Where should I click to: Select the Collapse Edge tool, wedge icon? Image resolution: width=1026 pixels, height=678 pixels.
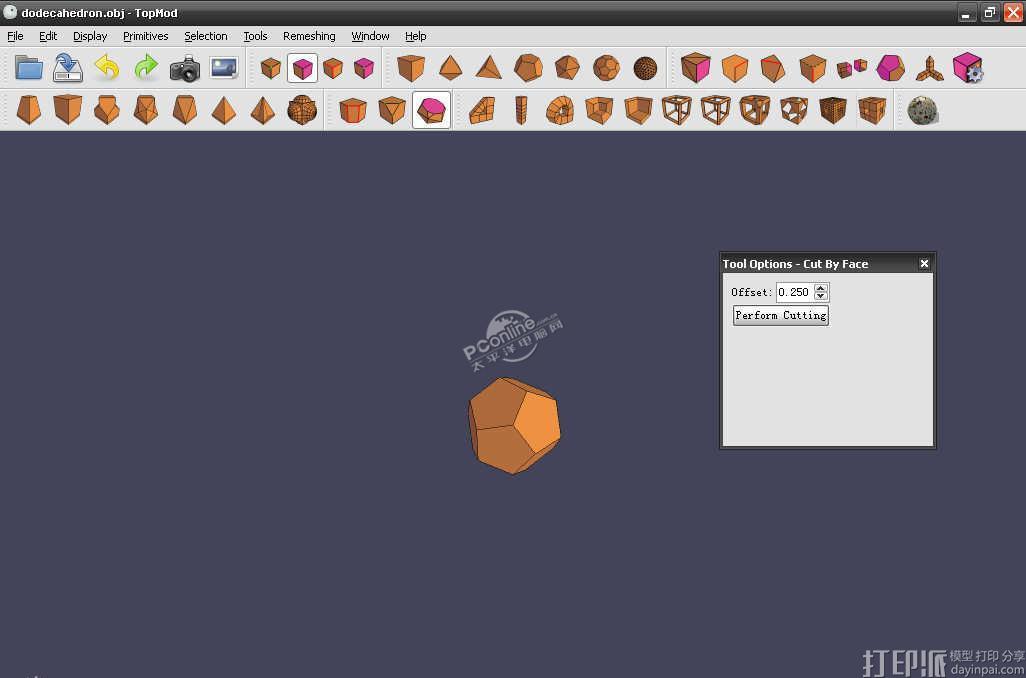point(773,68)
